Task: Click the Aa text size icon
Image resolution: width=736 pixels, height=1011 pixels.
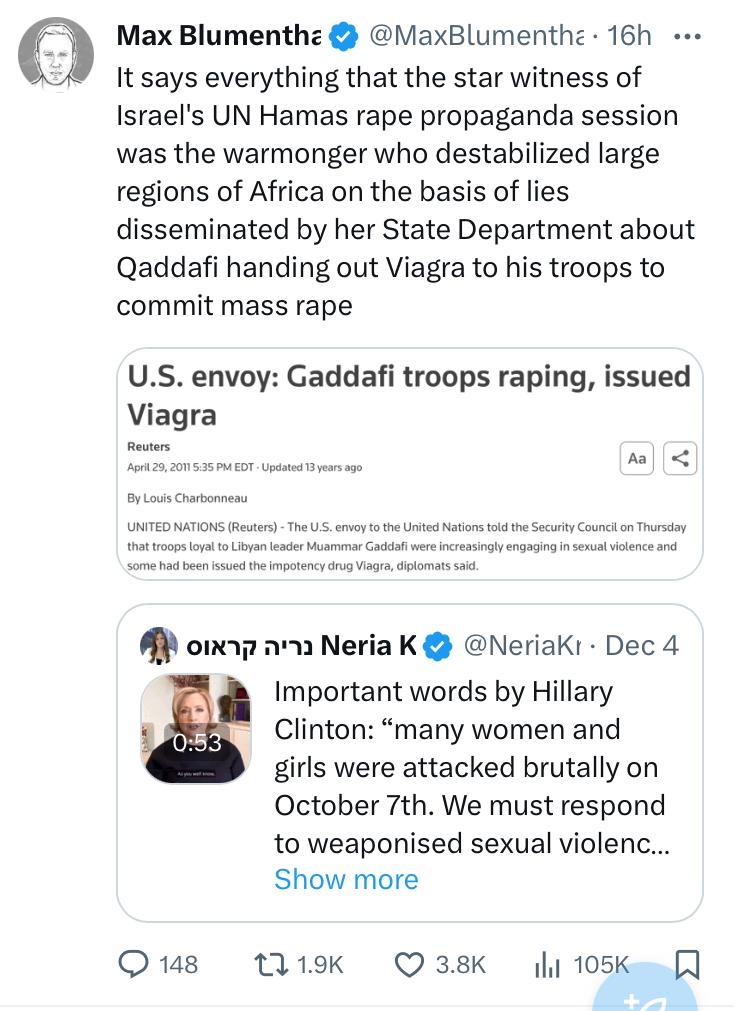Action: click(x=637, y=458)
